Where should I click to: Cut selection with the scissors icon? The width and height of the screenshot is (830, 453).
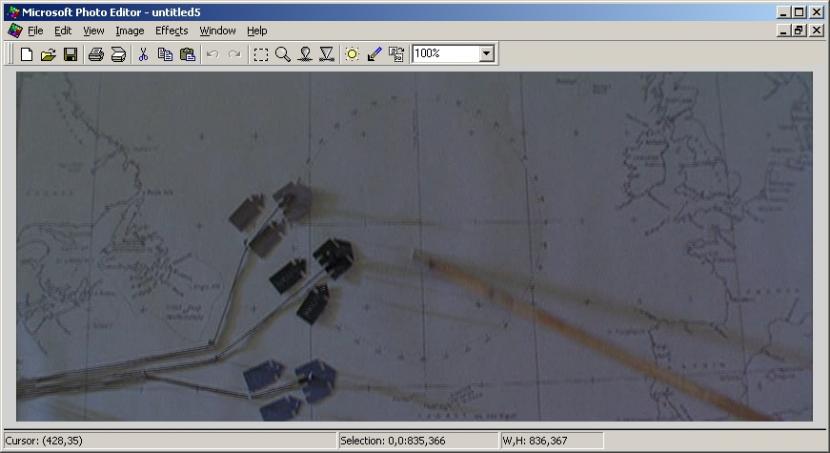point(143,54)
